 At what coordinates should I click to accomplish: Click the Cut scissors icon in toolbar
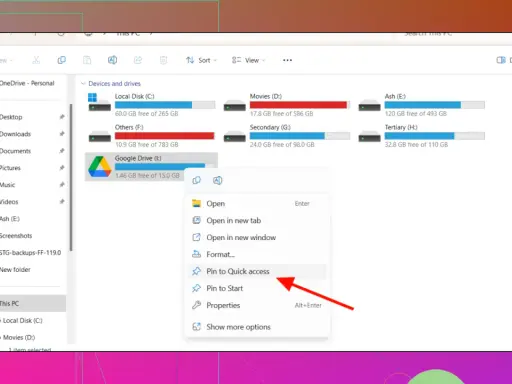click(x=36, y=60)
